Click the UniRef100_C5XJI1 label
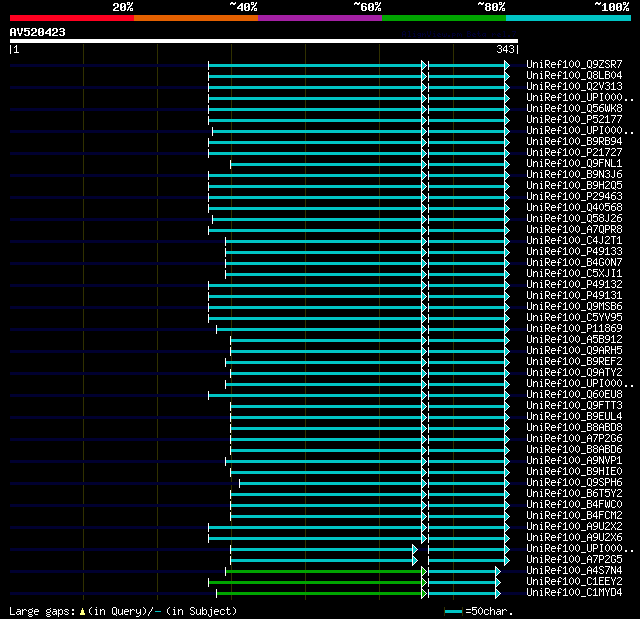This screenshot has height=619, width=640. coord(574,274)
